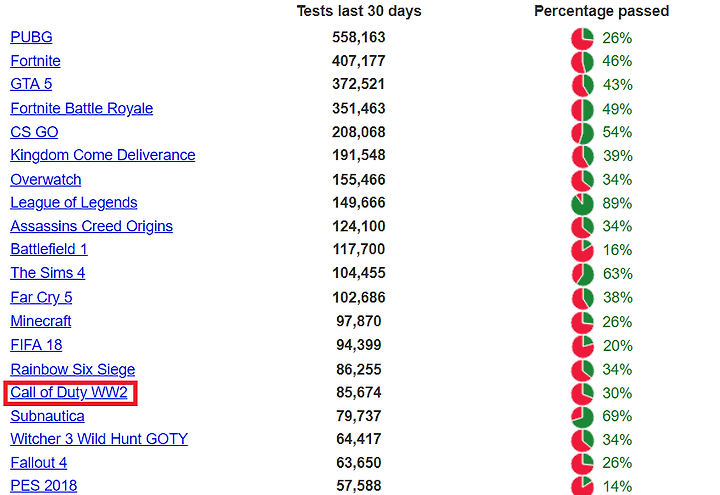
Task: Click the Call of Duty WW2 link
Action: coord(69,393)
